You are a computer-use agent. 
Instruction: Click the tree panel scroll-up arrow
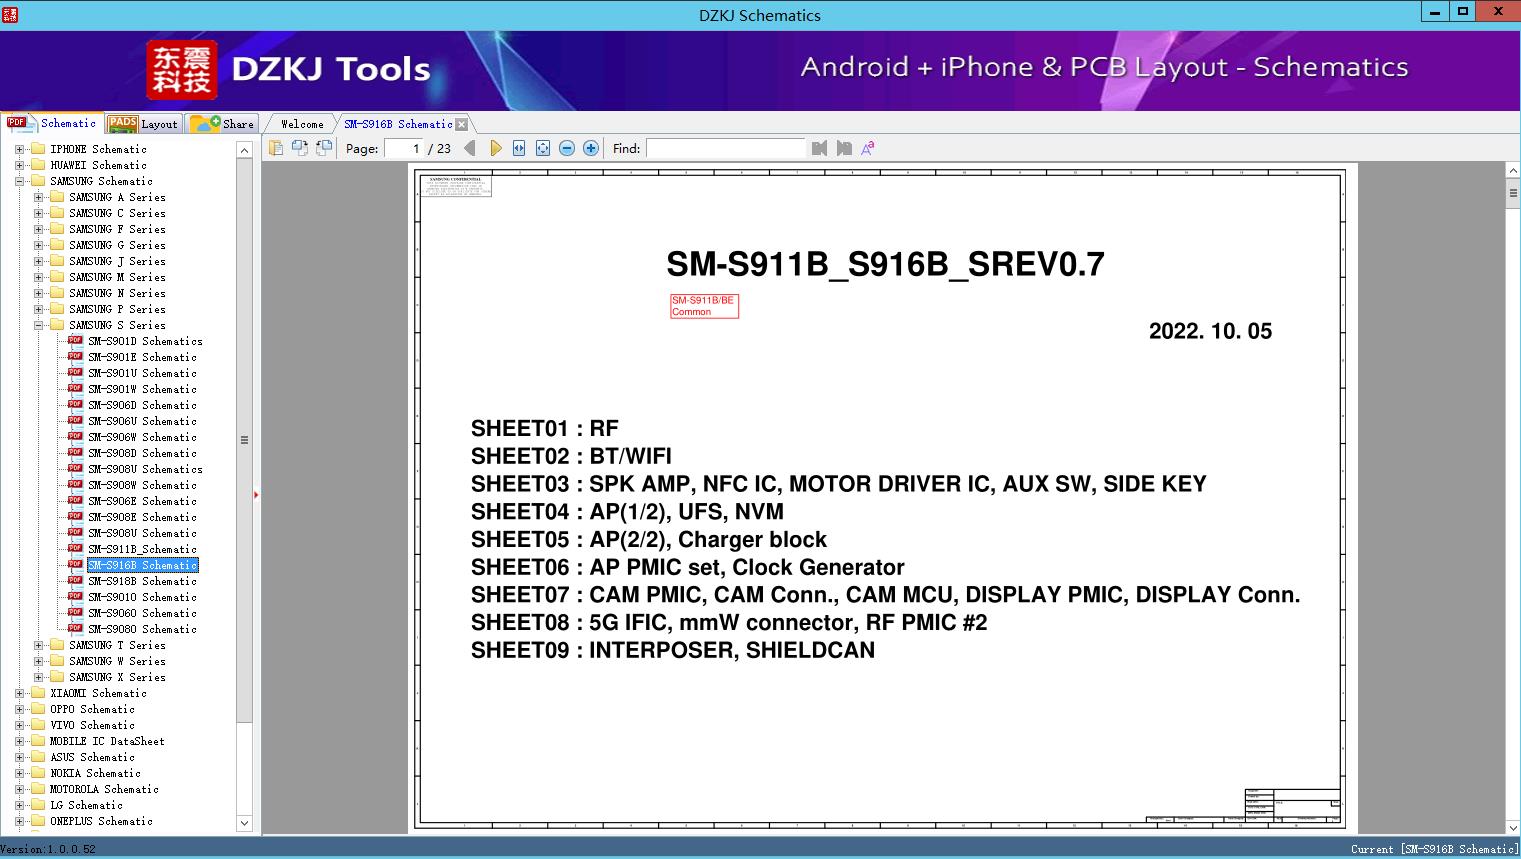[244, 150]
